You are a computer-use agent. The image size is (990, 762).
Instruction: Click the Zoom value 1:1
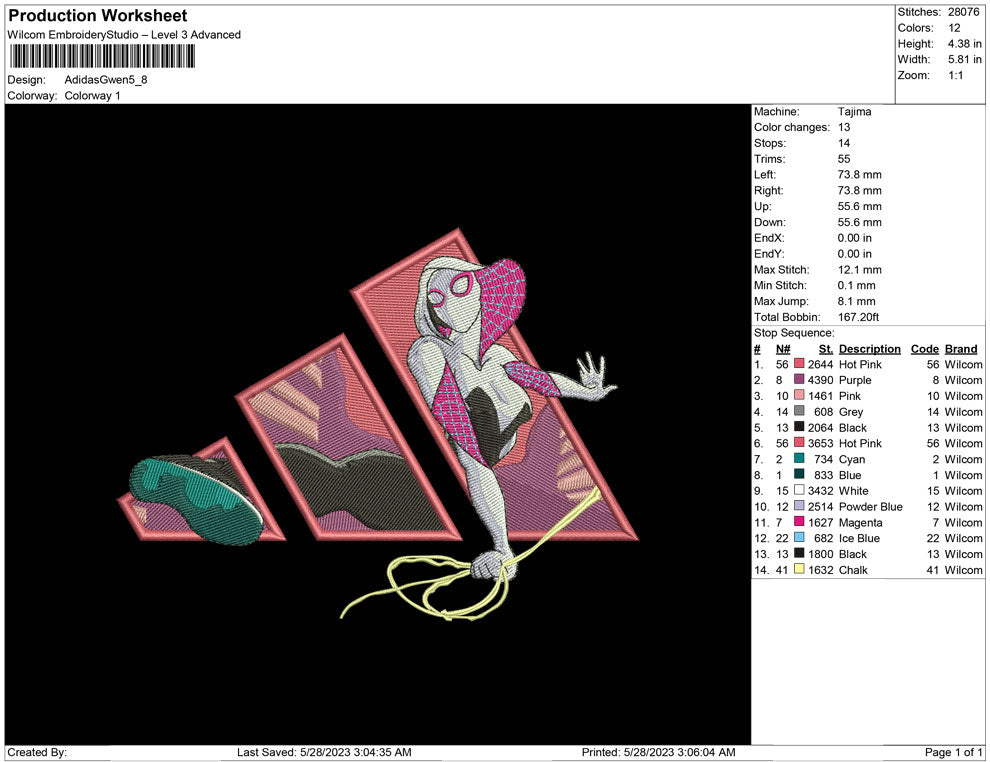pyautogui.click(x=955, y=75)
